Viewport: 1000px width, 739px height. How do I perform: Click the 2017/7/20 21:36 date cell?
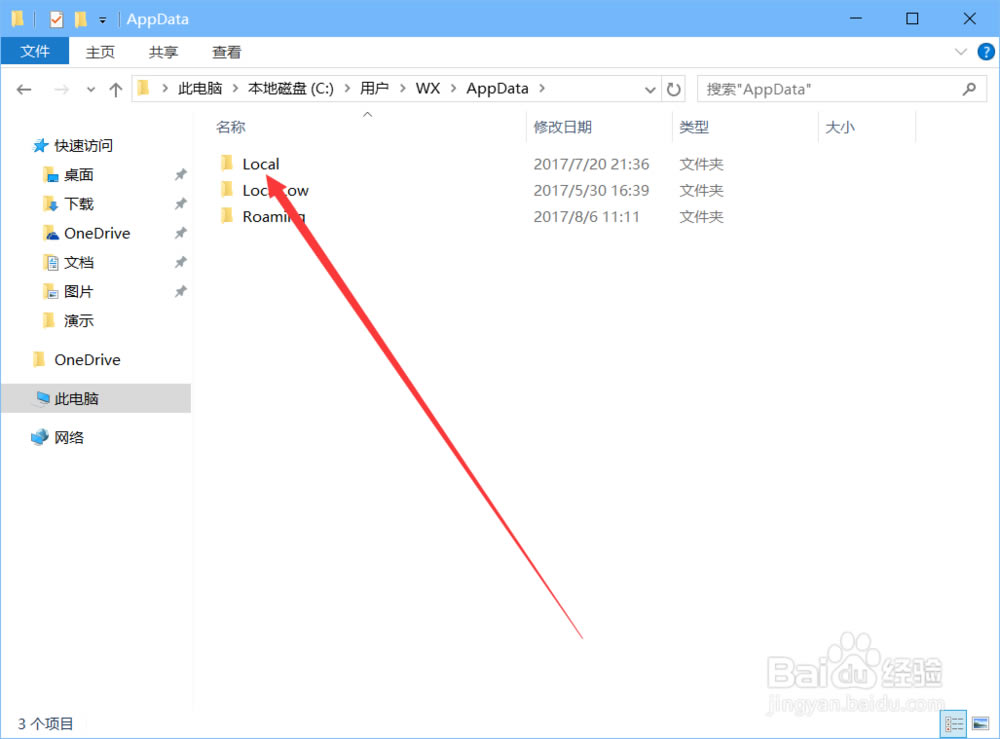(x=591, y=164)
